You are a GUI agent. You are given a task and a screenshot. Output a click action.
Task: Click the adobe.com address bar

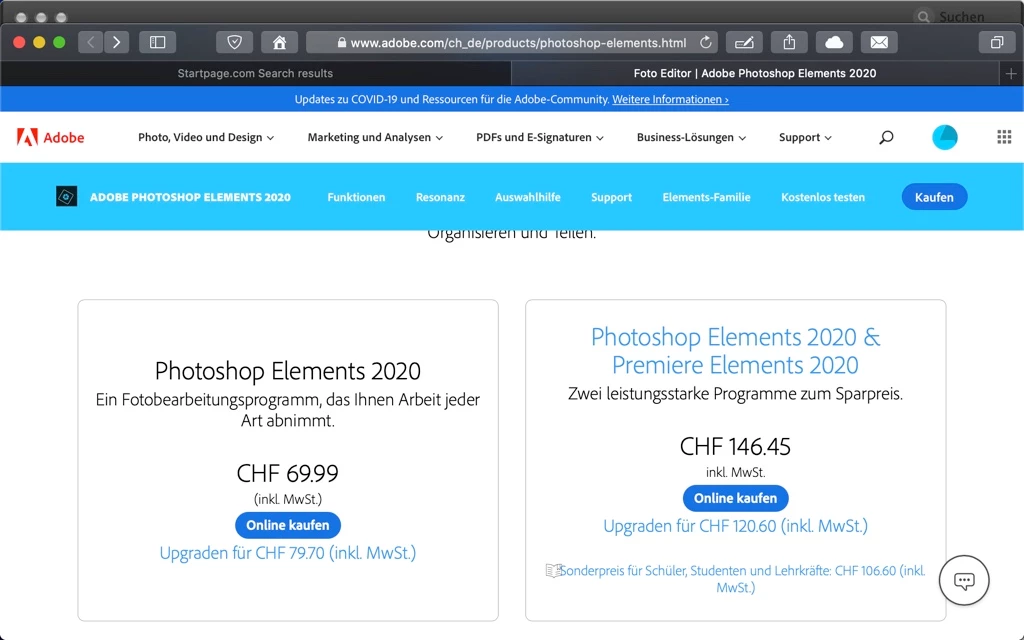click(512, 42)
